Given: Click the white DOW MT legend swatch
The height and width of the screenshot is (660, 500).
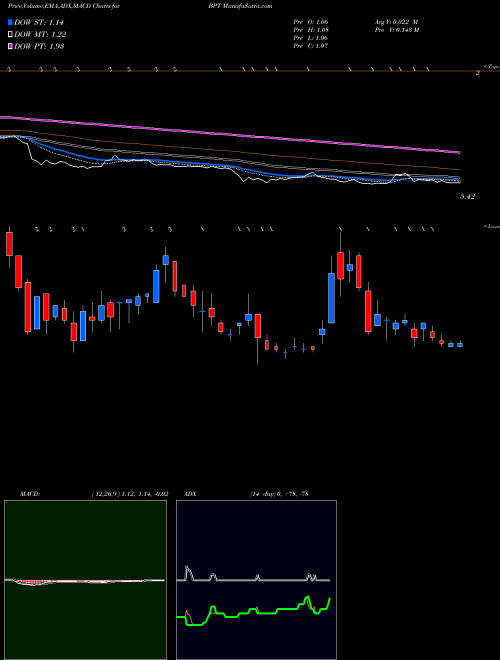Looking at the screenshot, I should (10, 35).
